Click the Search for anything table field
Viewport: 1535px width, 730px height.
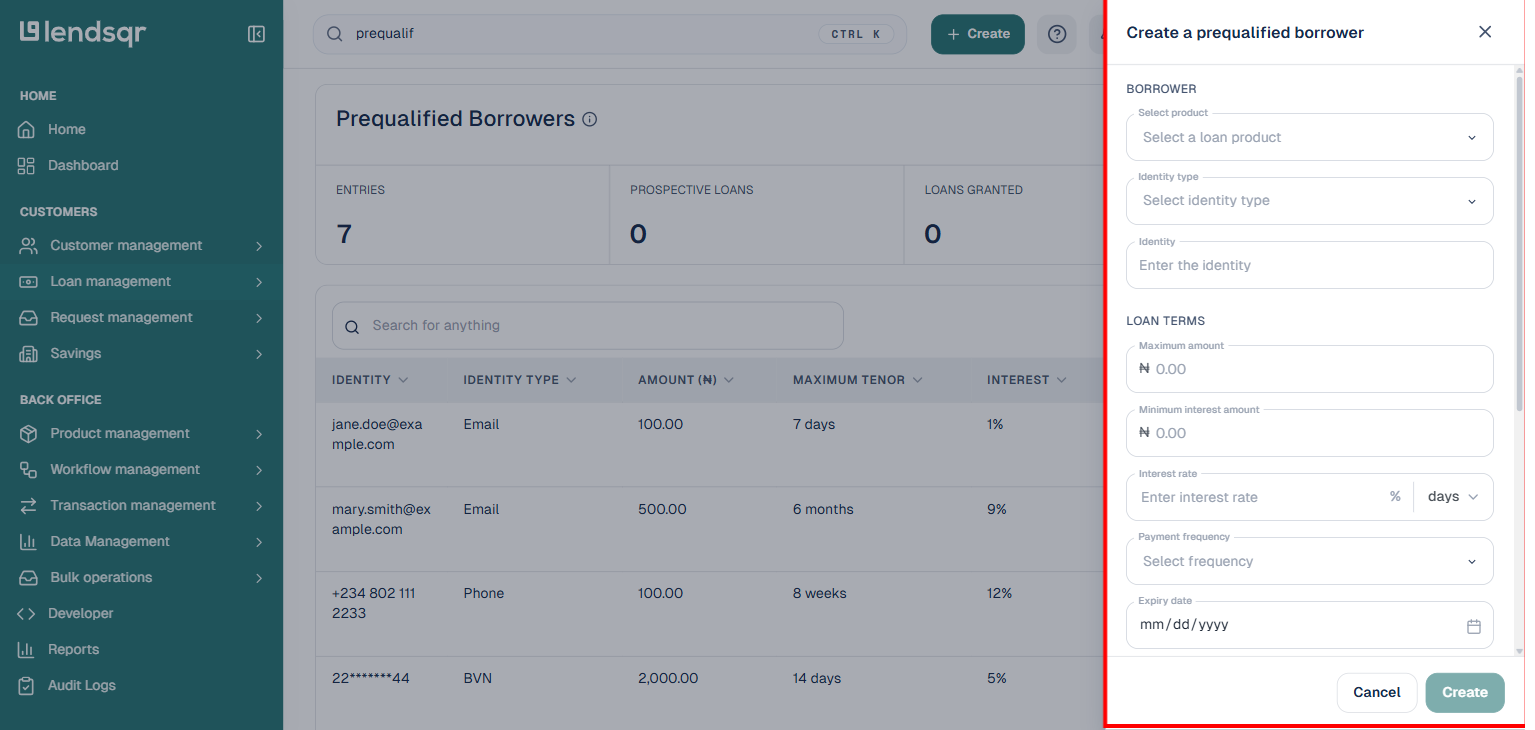click(588, 326)
